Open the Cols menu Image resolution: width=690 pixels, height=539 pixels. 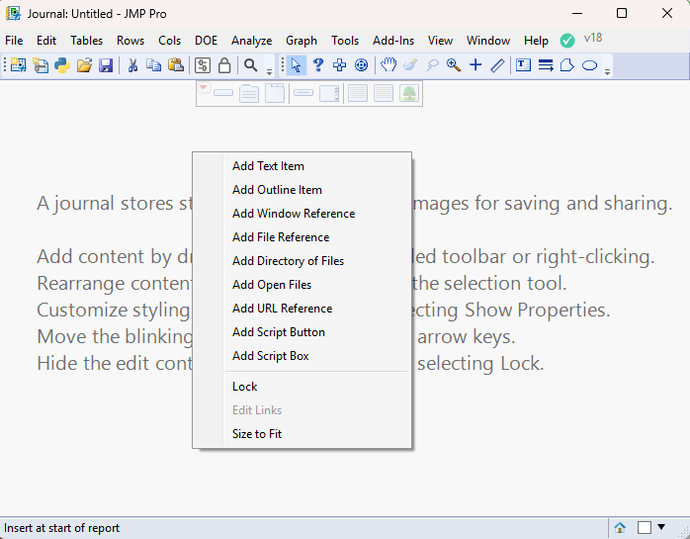click(169, 40)
